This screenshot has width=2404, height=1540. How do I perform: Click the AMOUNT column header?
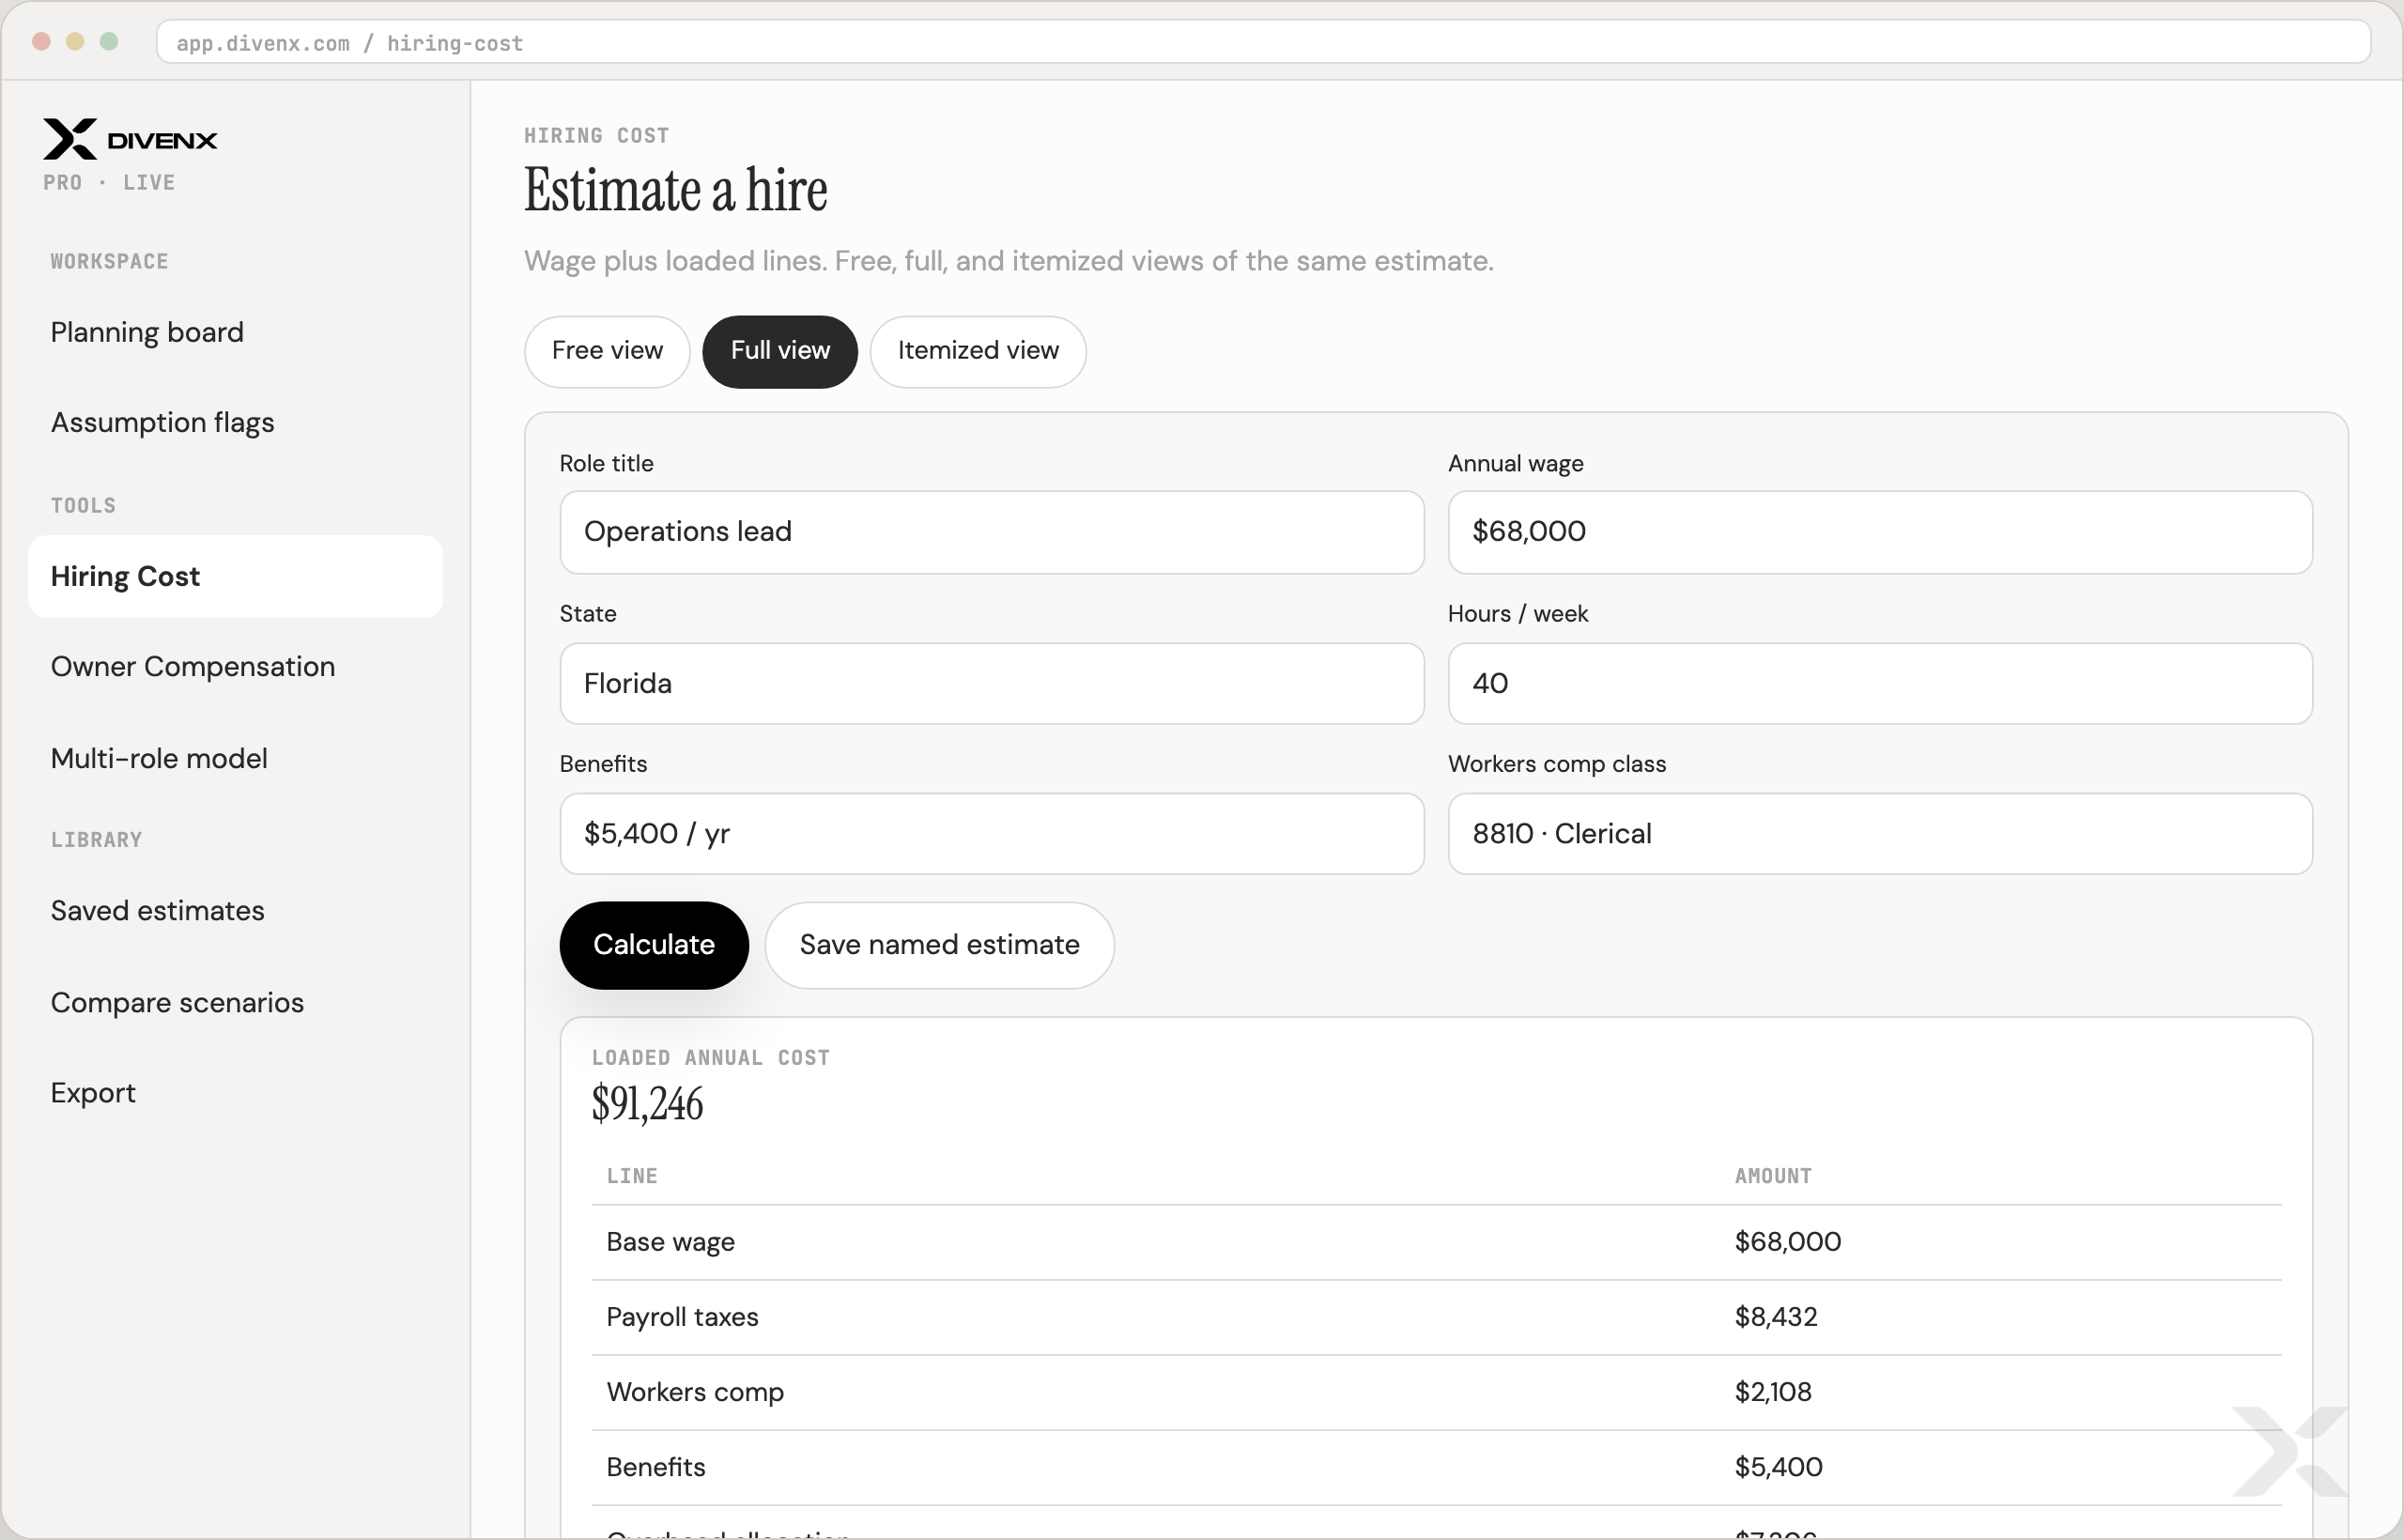click(1773, 1176)
